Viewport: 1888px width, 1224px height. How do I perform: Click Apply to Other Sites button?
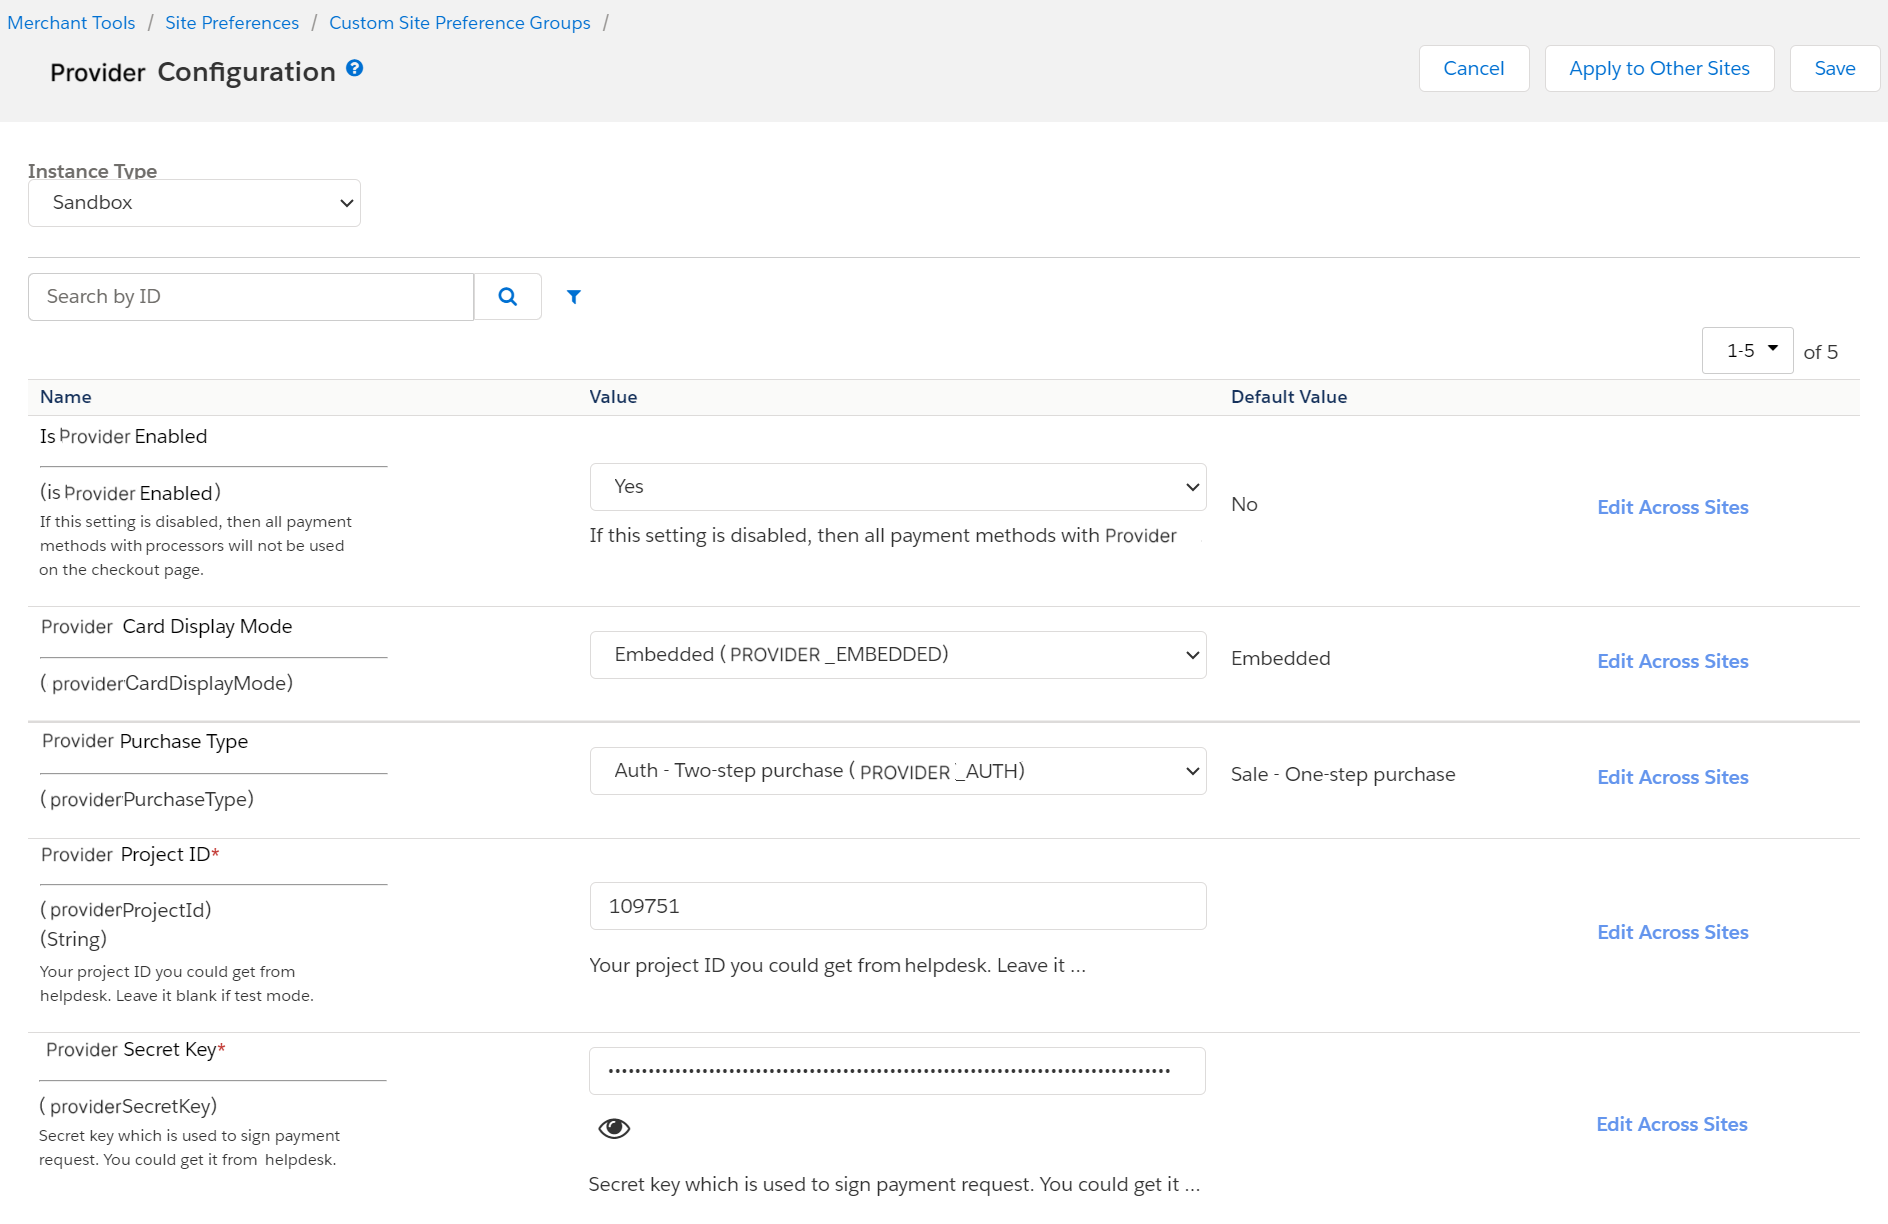click(x=1659, y=69)
